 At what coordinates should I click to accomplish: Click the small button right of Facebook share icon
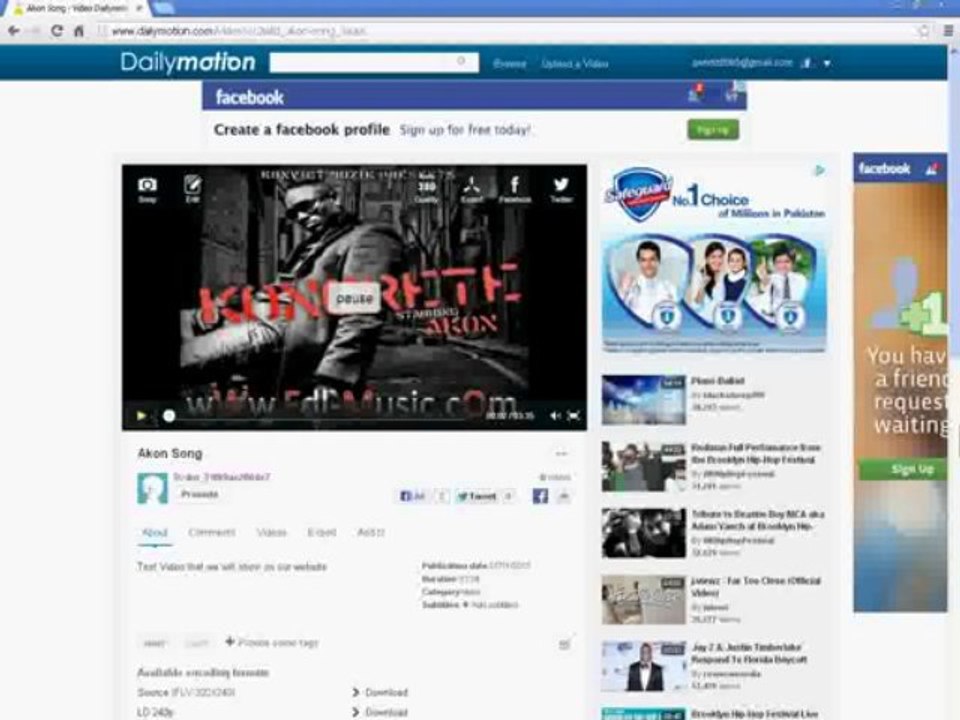click(x=564, y=496)
